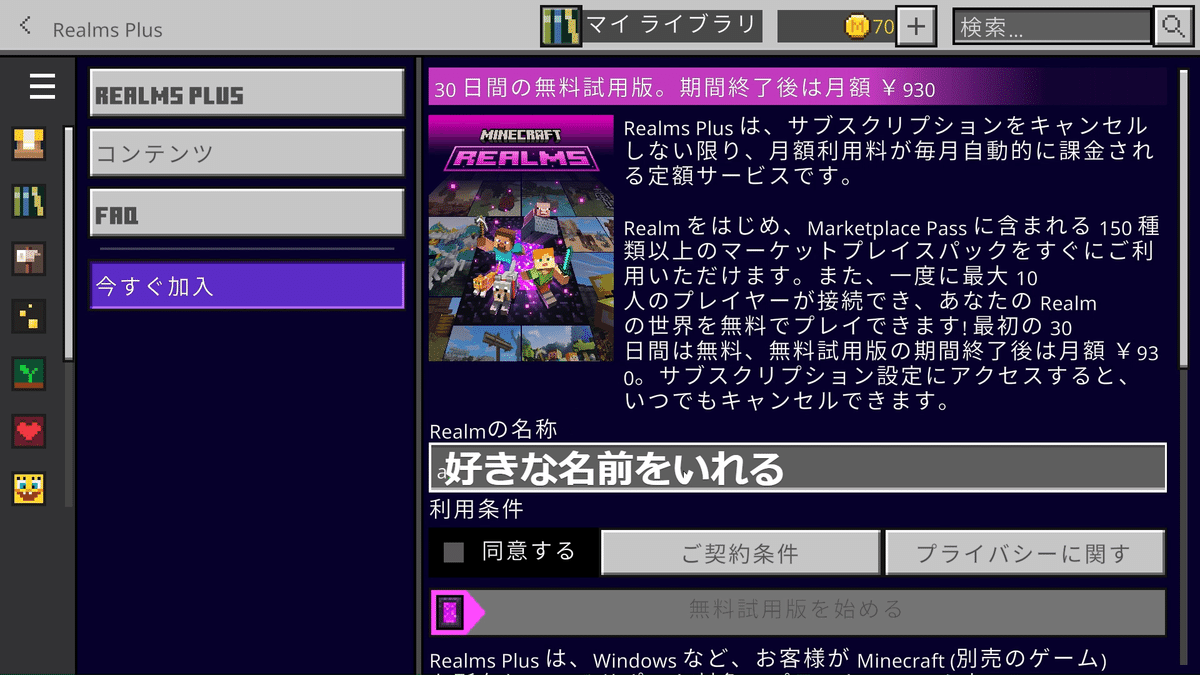The image size is (1200, 675).
Task: Add Minecoins with the plus button
Action: pyautogui.click(x=916, y=26)
